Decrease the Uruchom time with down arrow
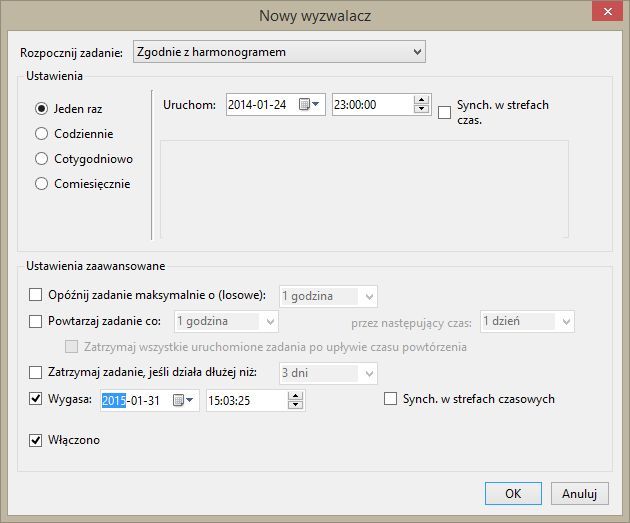This screenshot has width=630, height=523. coord(421,109)
